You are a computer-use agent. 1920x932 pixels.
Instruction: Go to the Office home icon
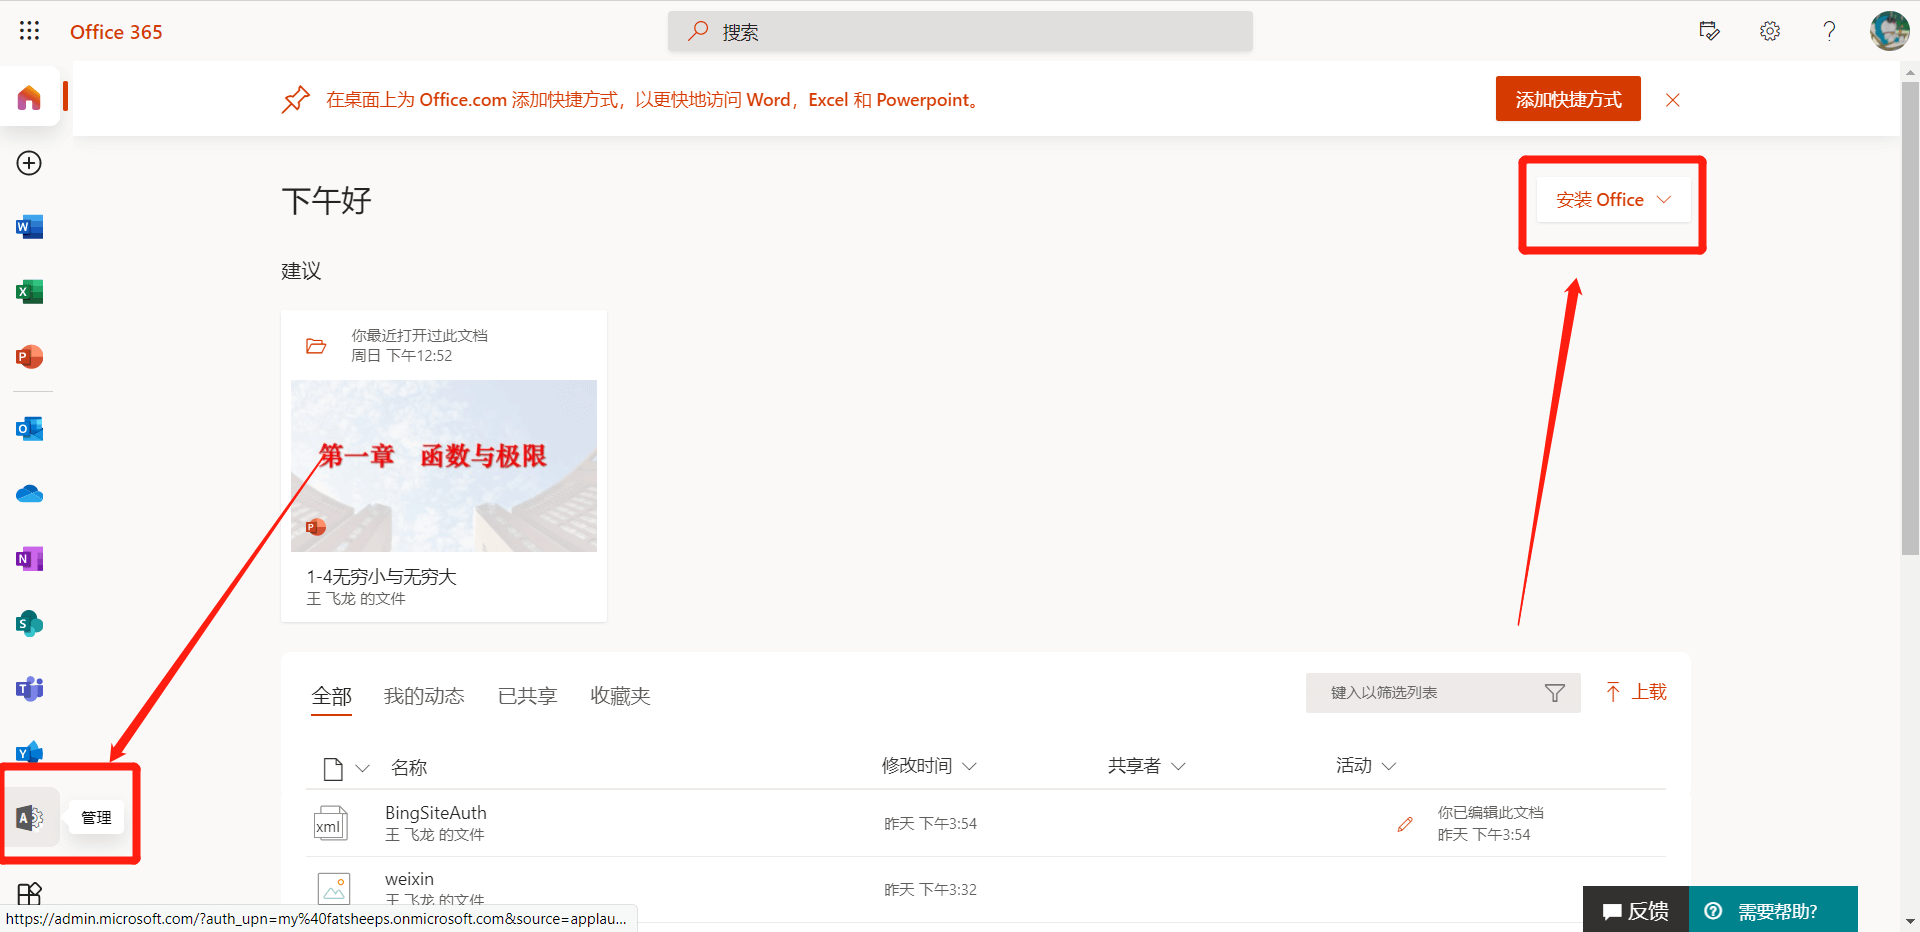[29, 97]
